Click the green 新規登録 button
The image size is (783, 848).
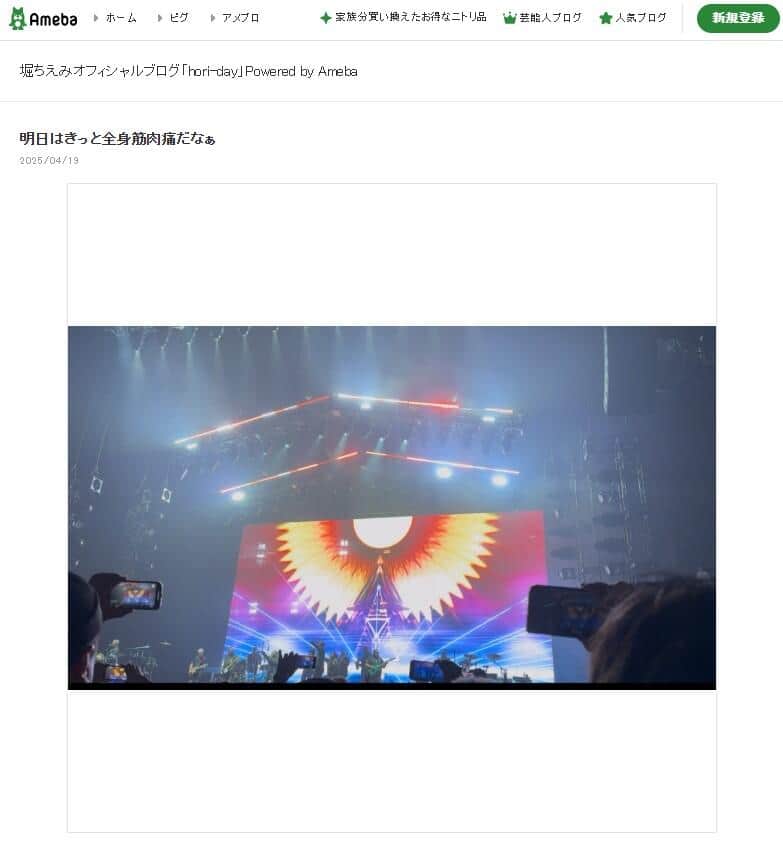click(738, 18)
